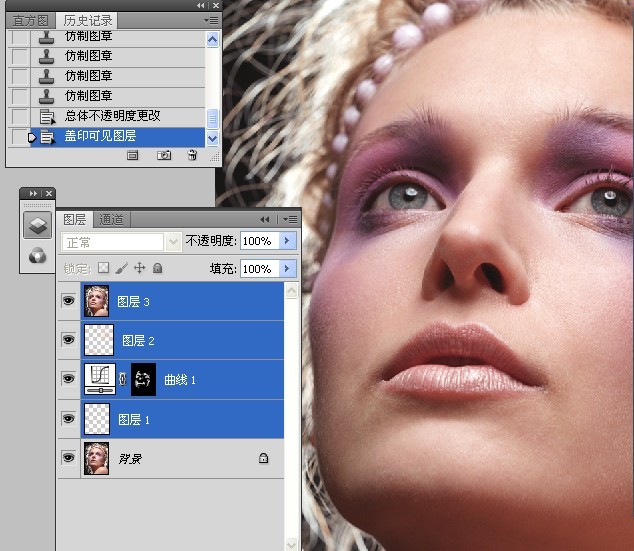Select the 图层 2 layer name
Viewport: 634px width, 551px height.
pyautogui.click(x=138, y=340)
